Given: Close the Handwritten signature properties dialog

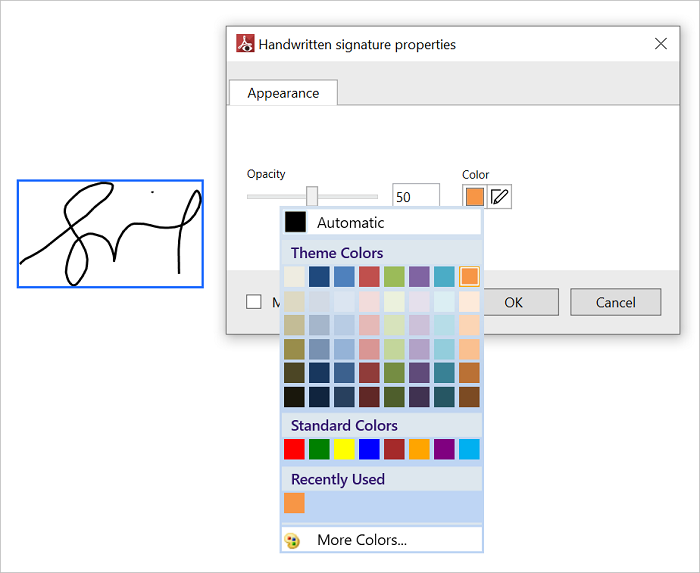Looking at the screenshot, I should [x=660, y=44].
